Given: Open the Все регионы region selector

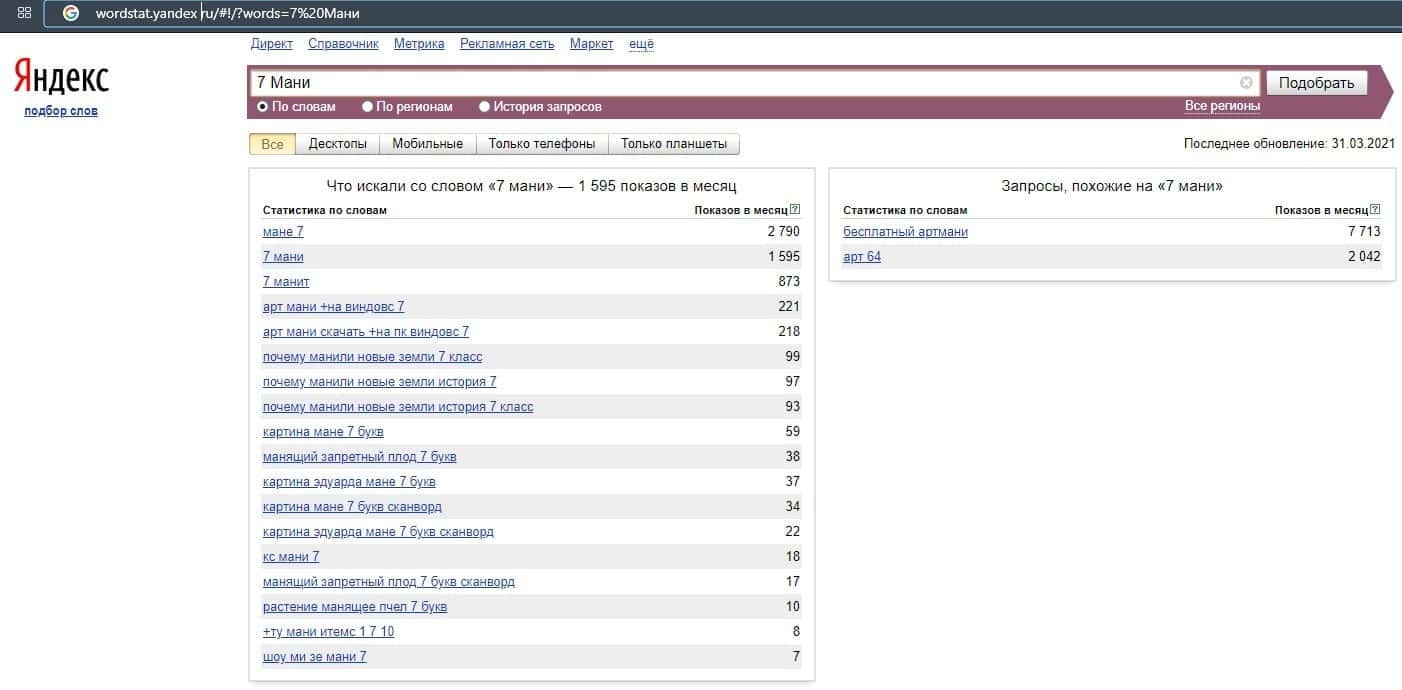Looking at the screenshot, I should click(x=1222, y=106).
